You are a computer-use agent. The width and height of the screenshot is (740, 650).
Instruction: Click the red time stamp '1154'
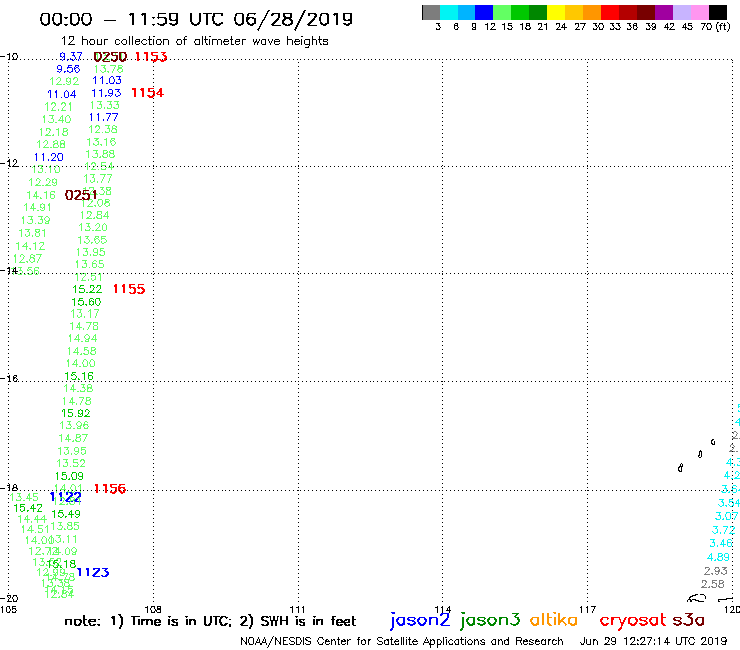[148, 93]
